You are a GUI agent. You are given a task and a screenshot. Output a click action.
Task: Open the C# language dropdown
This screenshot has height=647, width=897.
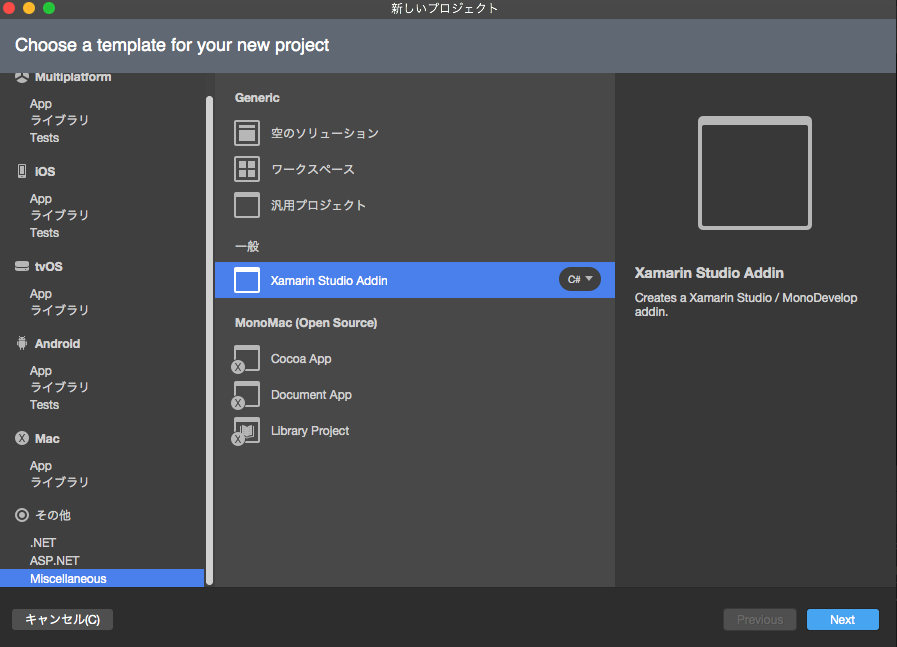(x=580, y=279)
